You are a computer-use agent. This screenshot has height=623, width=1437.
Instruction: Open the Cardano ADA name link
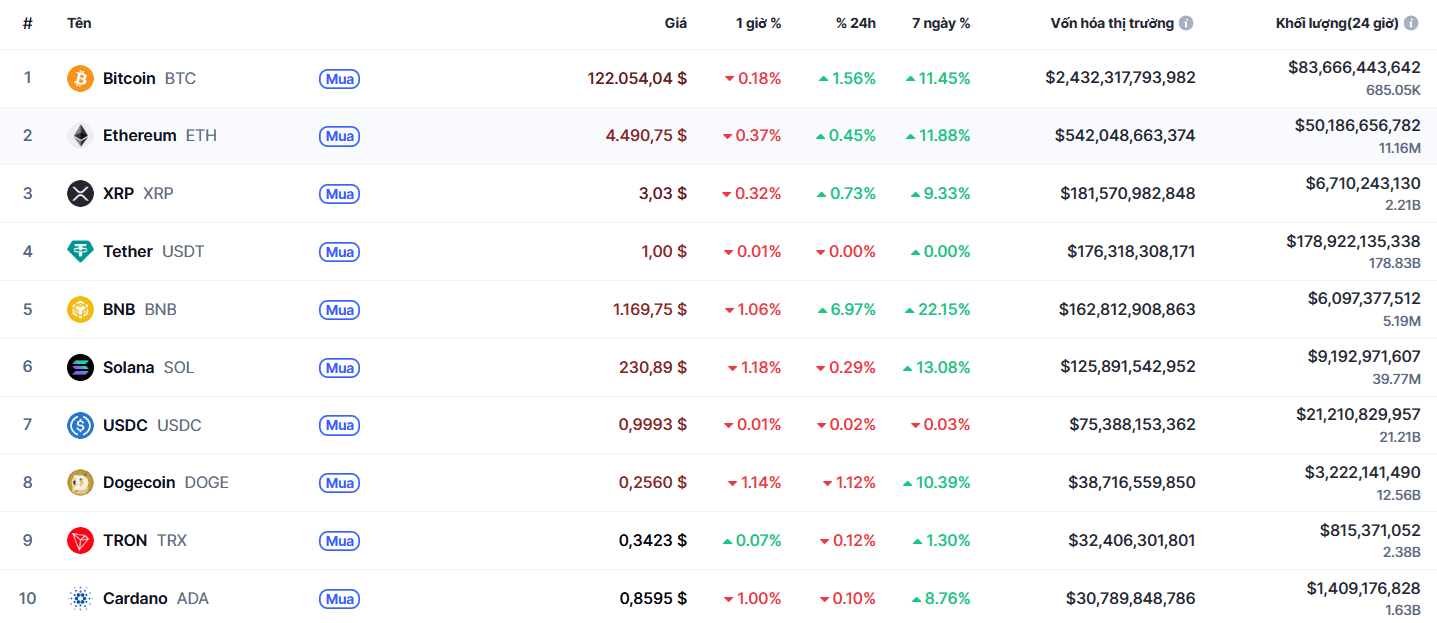tap(156, 599)
